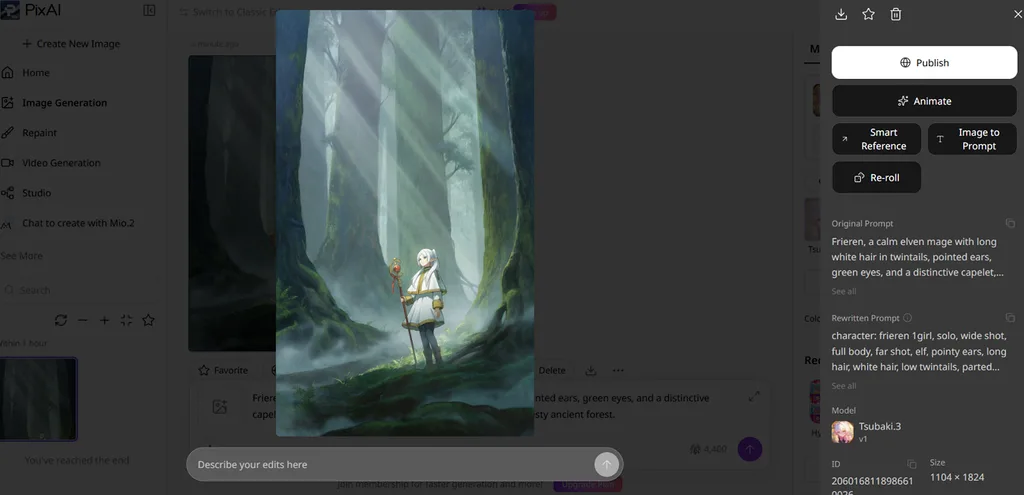Collapse the left sidebar panel

click(149, 10)
